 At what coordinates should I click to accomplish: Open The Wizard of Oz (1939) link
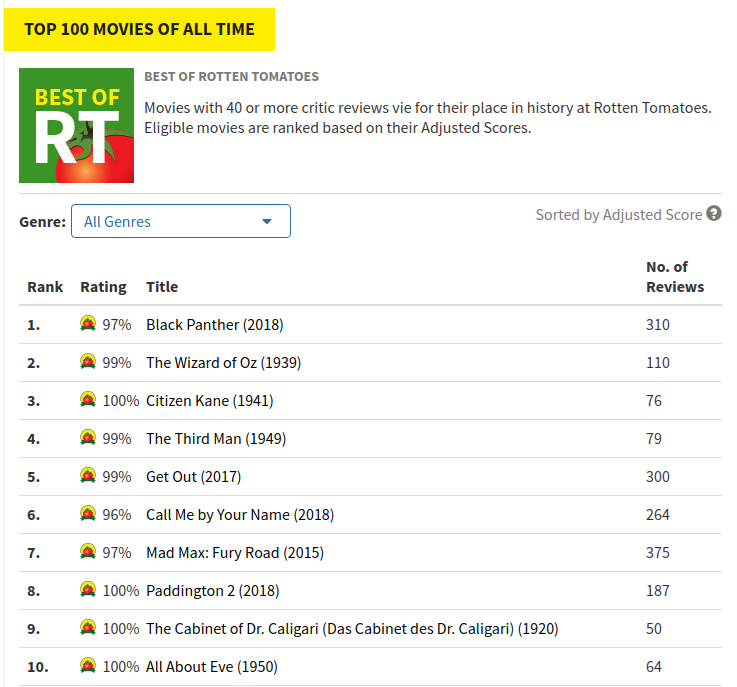[223, 362]
